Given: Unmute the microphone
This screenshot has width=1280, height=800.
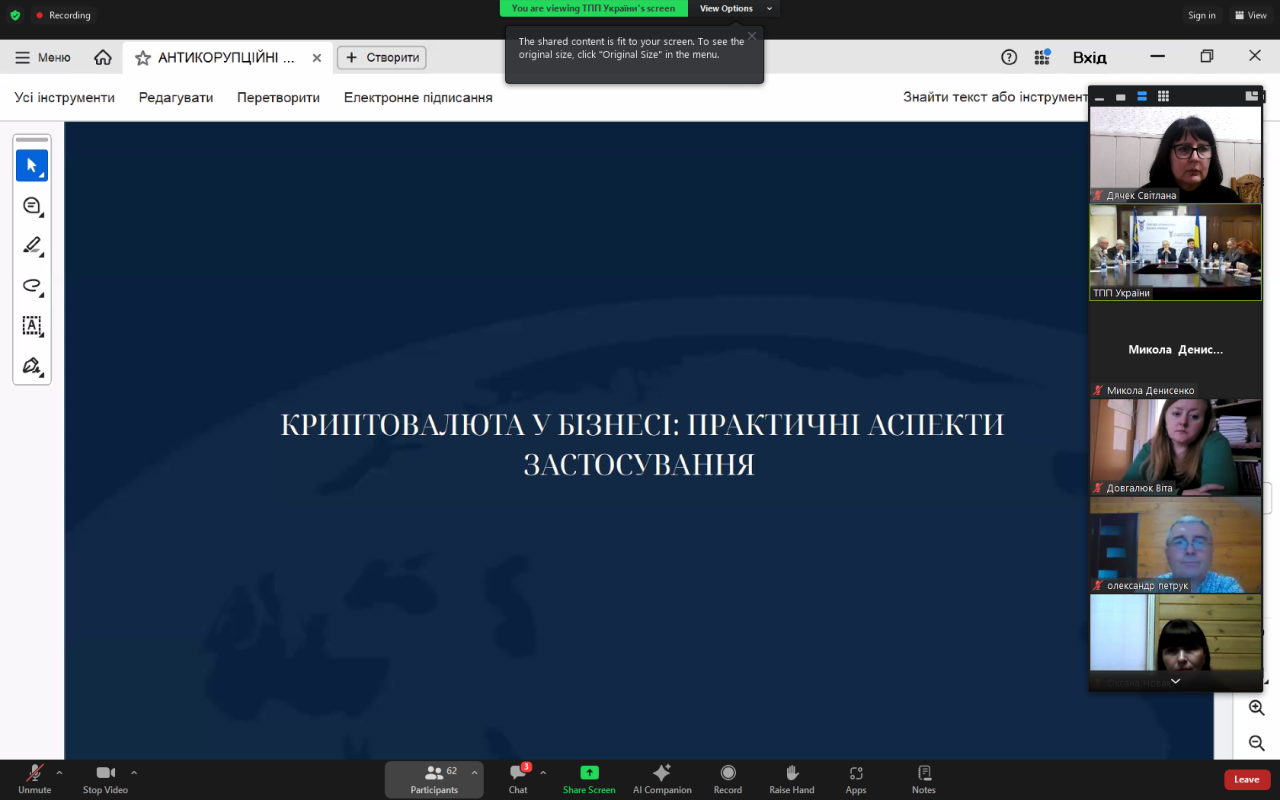Looking at the screenshot, I should (34, 778).
